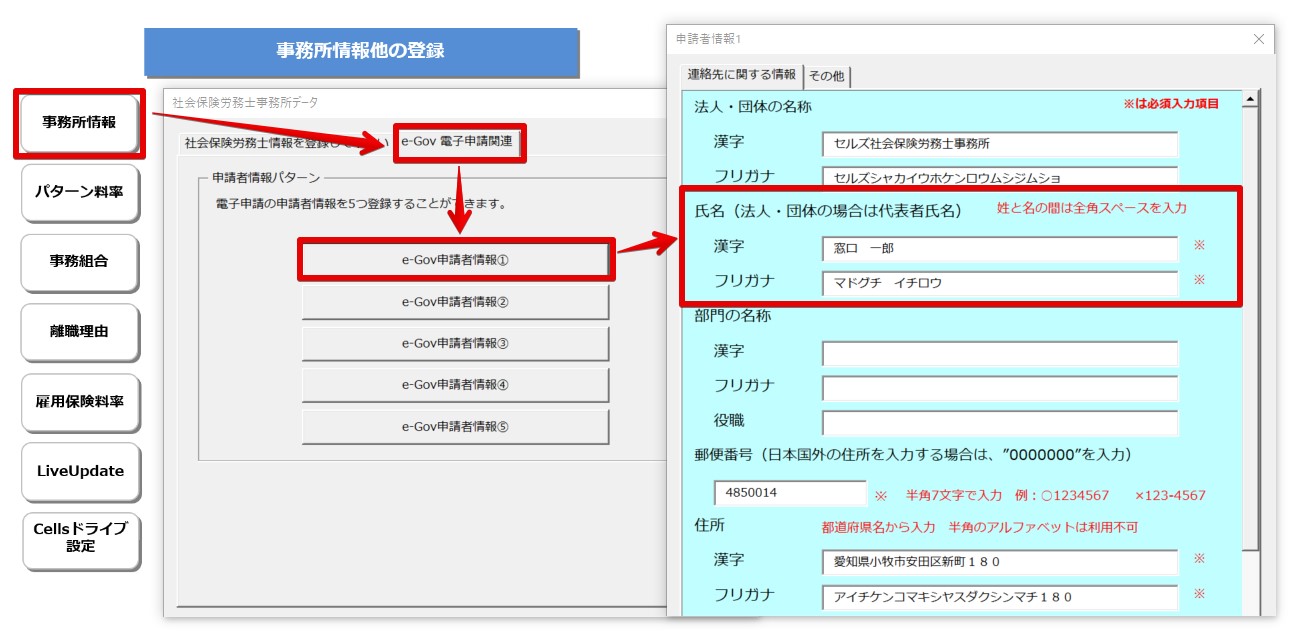Open the fifth e-Gov申請者情報⑤ entry
The width and height of the screenshot is (1290, 635).
tap(458, 425)
